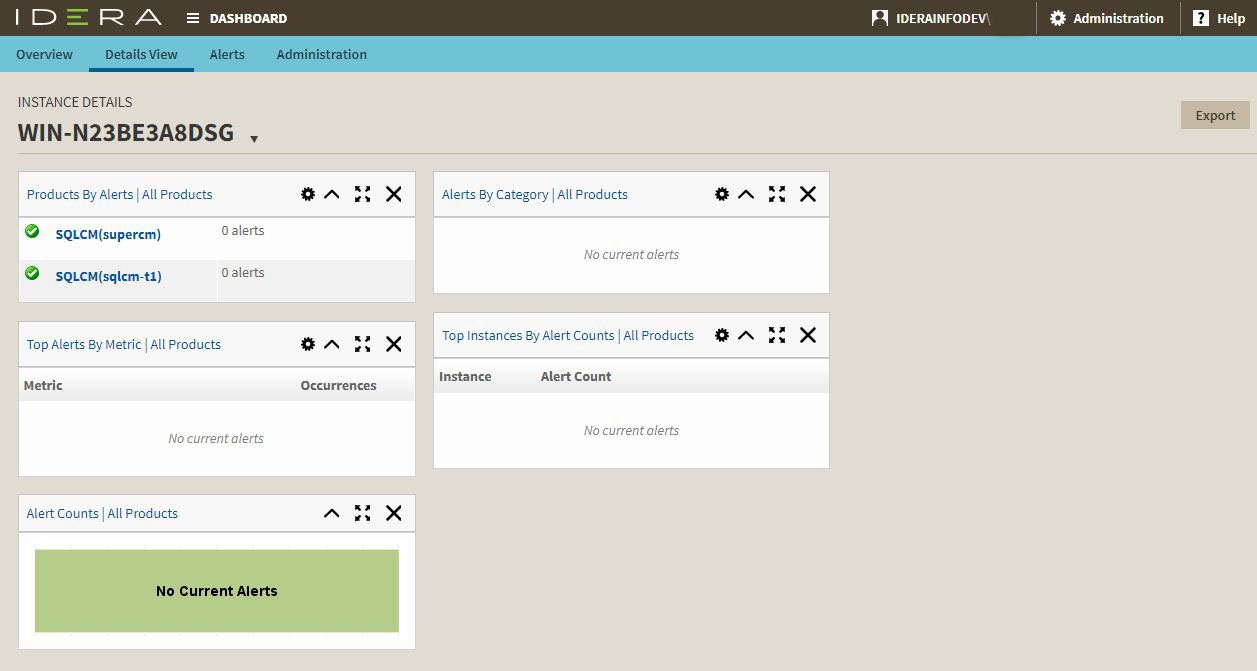Click the IDERAINFODEV user name
The width and height of the screenshot is (1257, 671).
pyautogui.click(x=943, y=19)
